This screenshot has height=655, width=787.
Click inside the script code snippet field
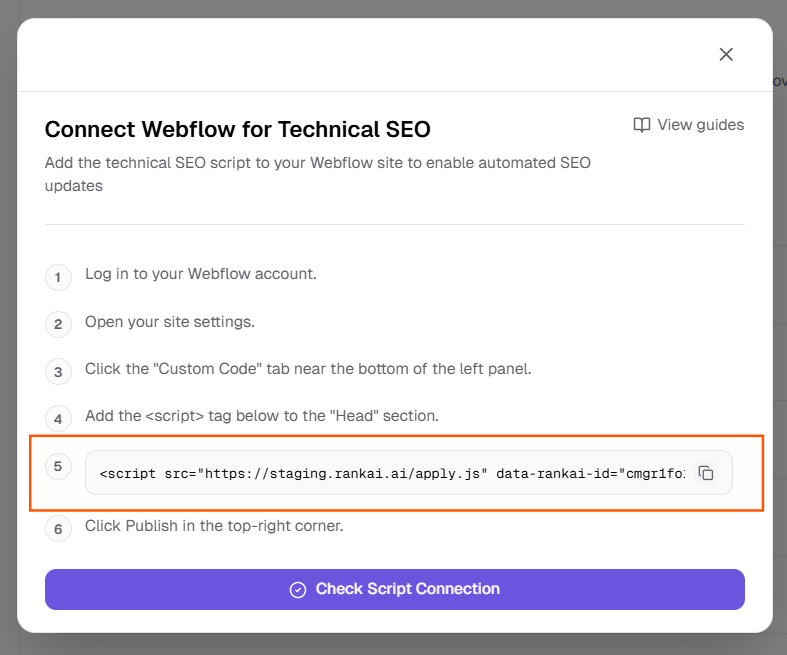tap(392, 473)
